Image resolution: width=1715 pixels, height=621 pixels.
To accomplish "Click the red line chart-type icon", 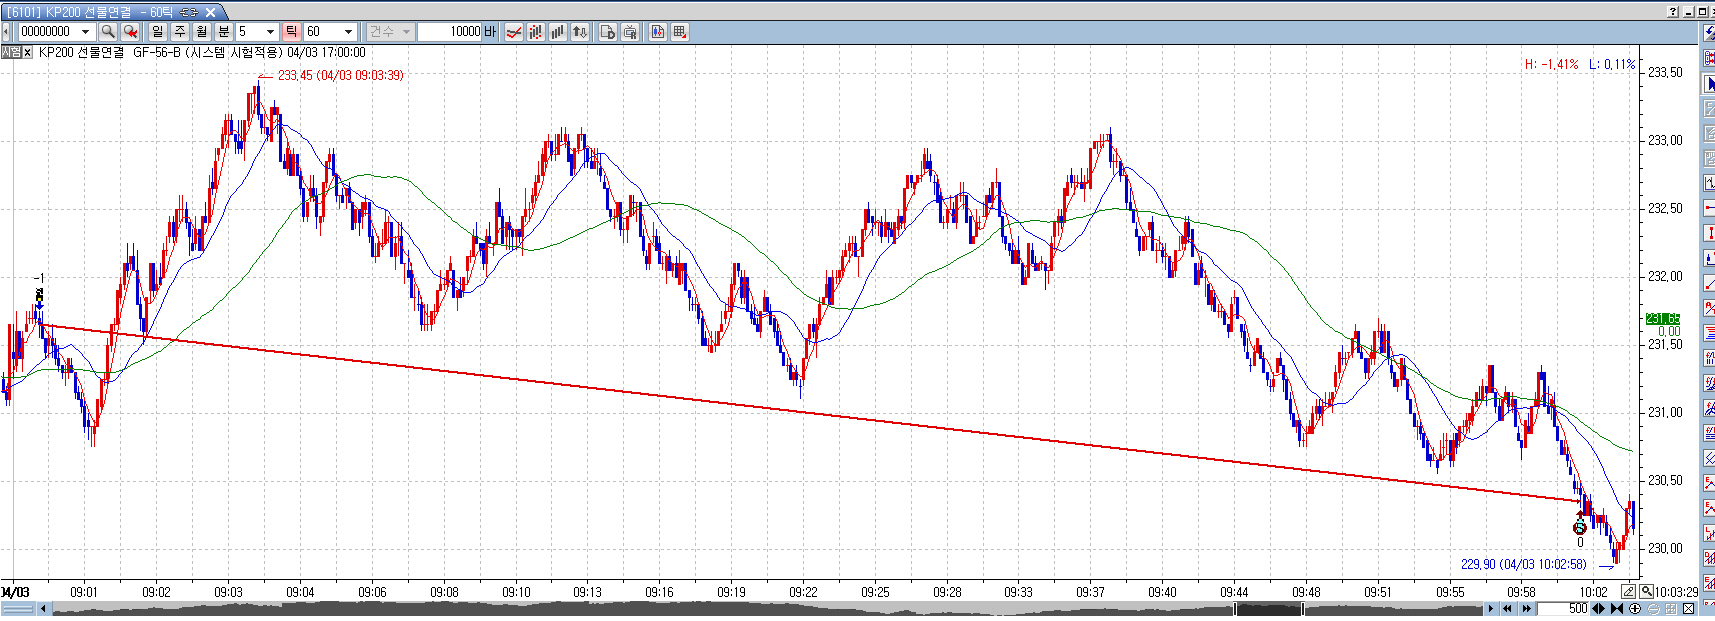I will click(513, 32).
